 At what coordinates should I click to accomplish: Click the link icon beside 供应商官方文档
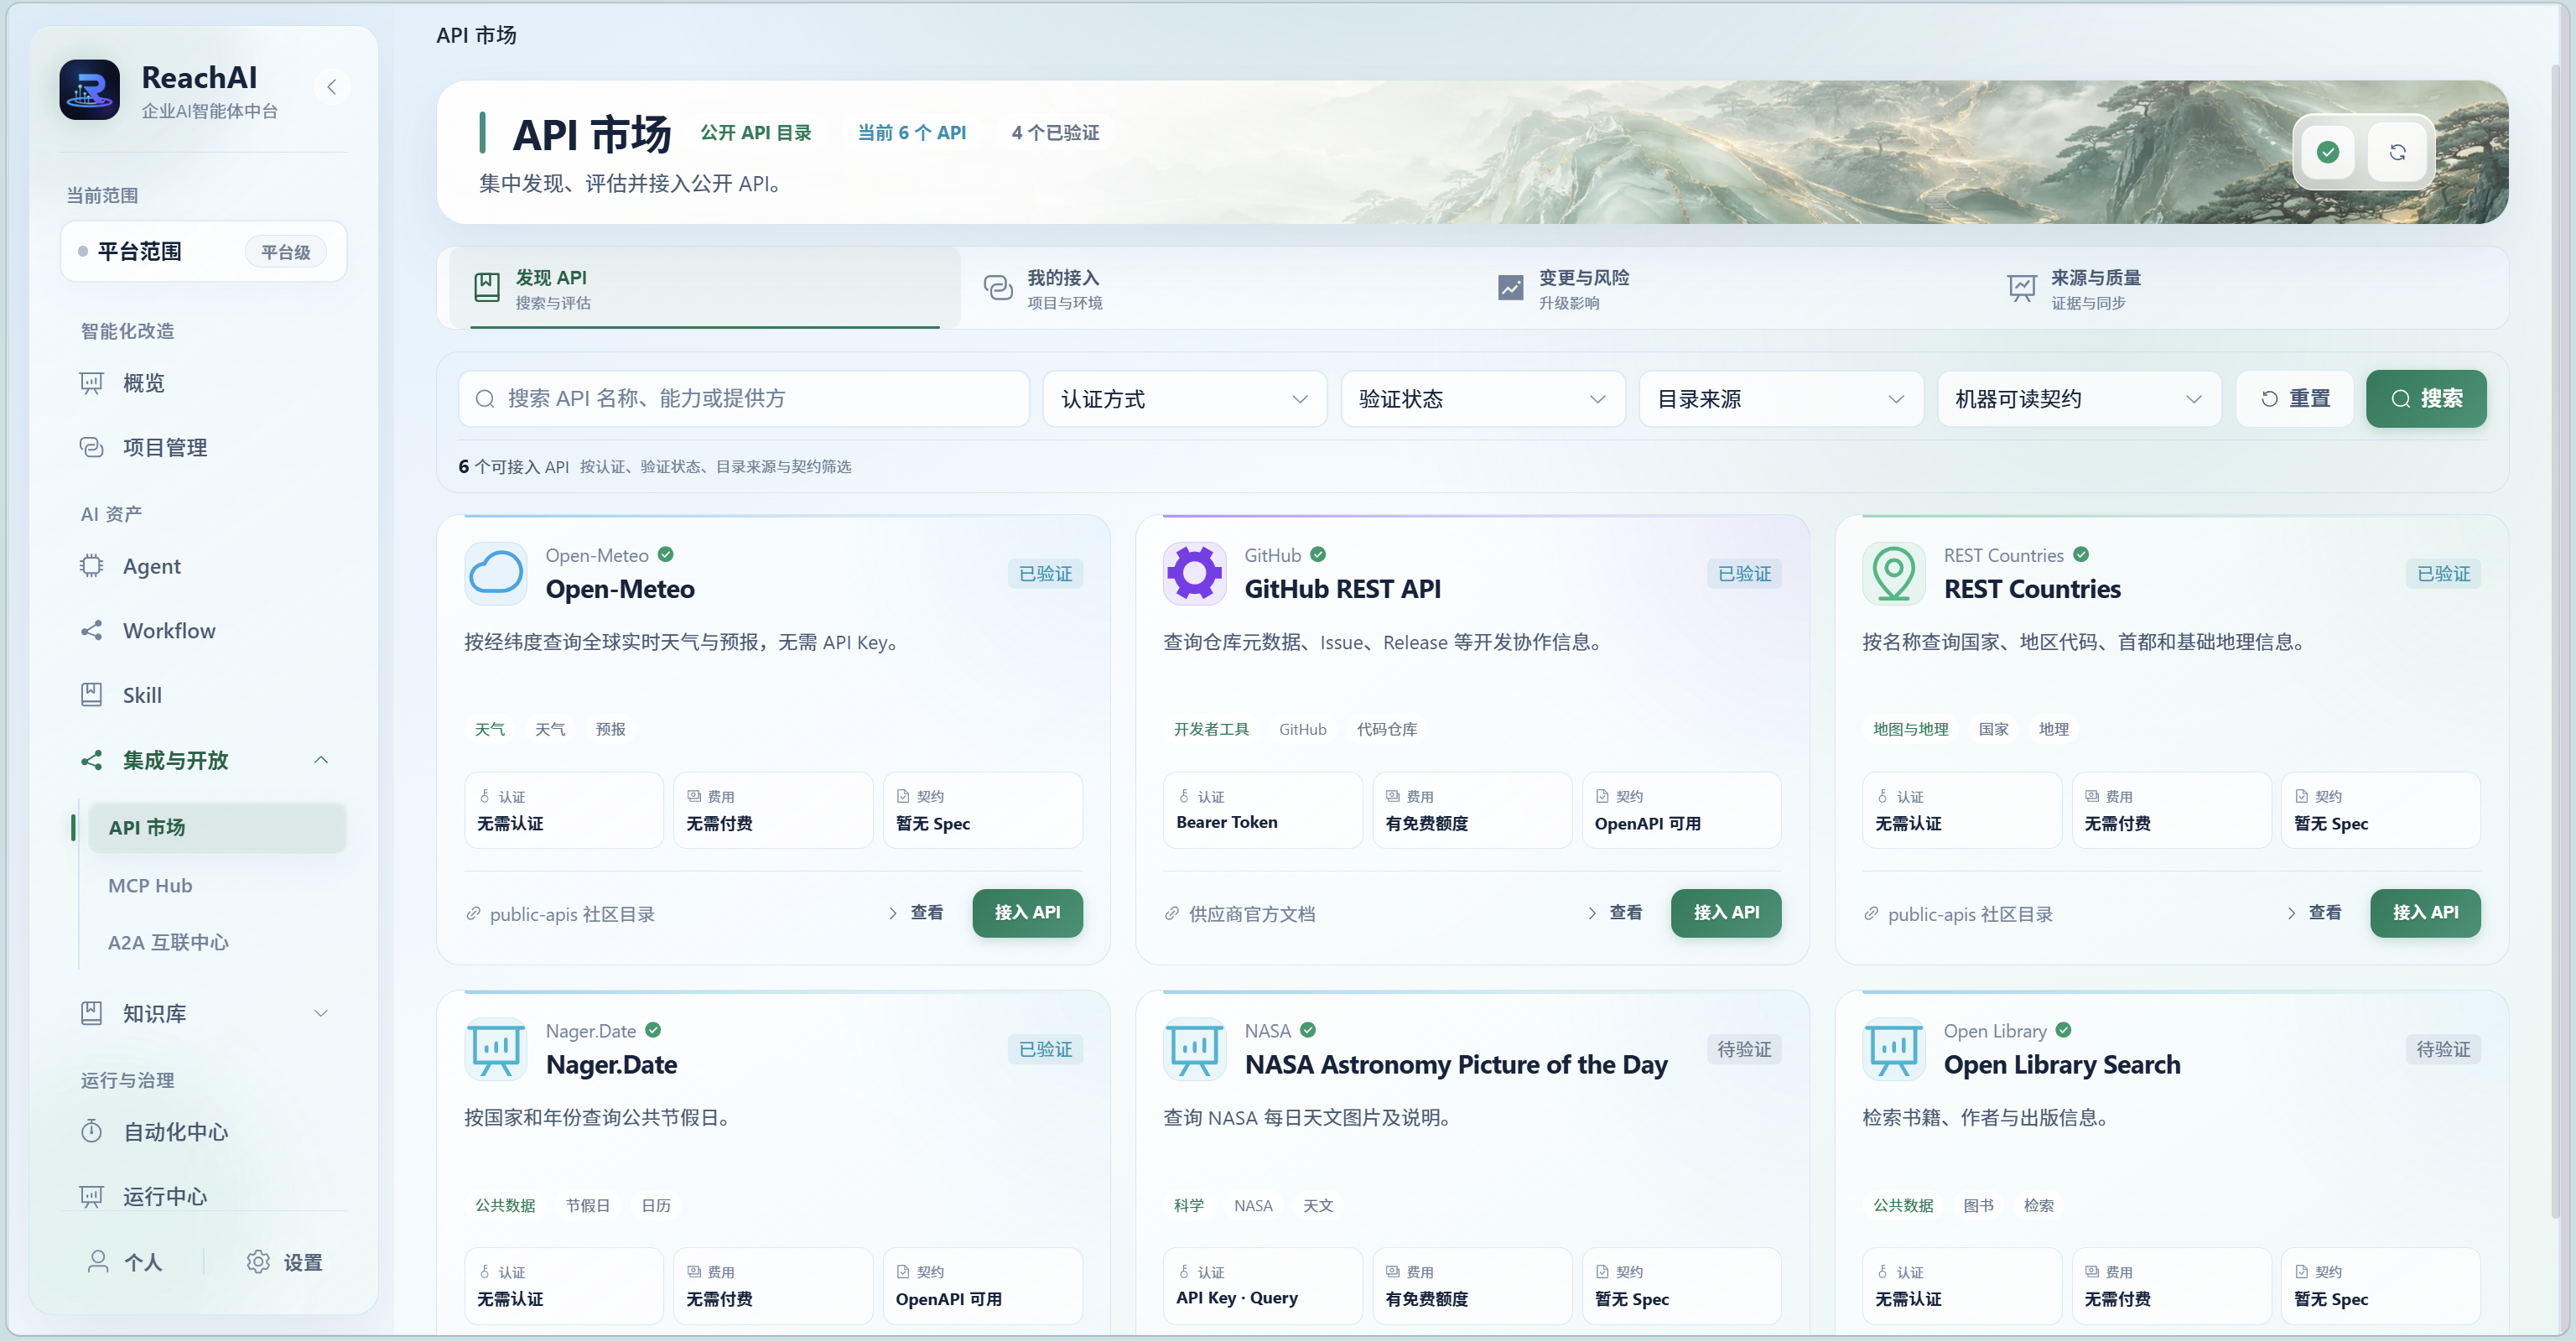[1172, 913]
